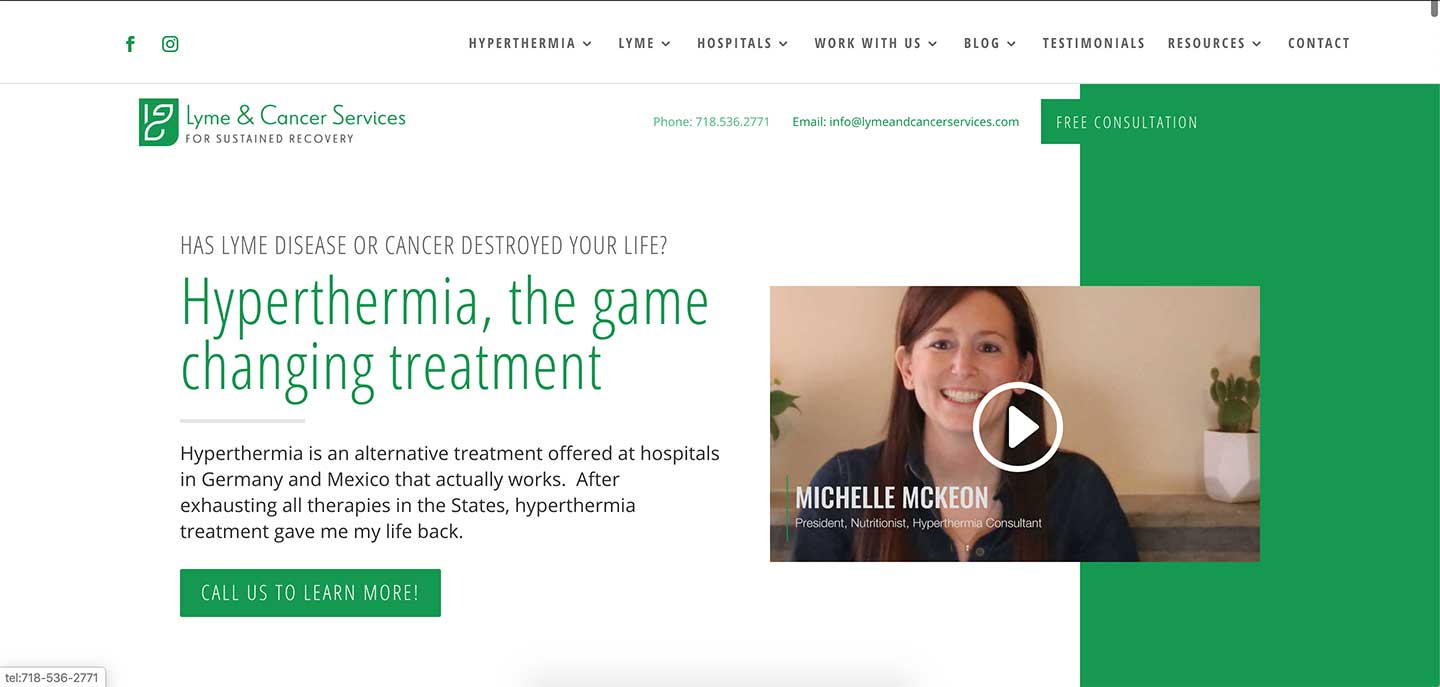This screenshot has width=1440, height=687.
Task: Click the Call Us To Learn More button
Action: (310, 593)
